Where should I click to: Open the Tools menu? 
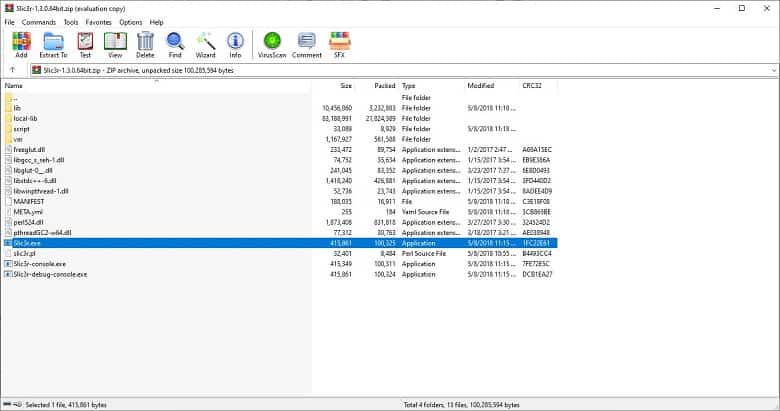coord(71,22)
